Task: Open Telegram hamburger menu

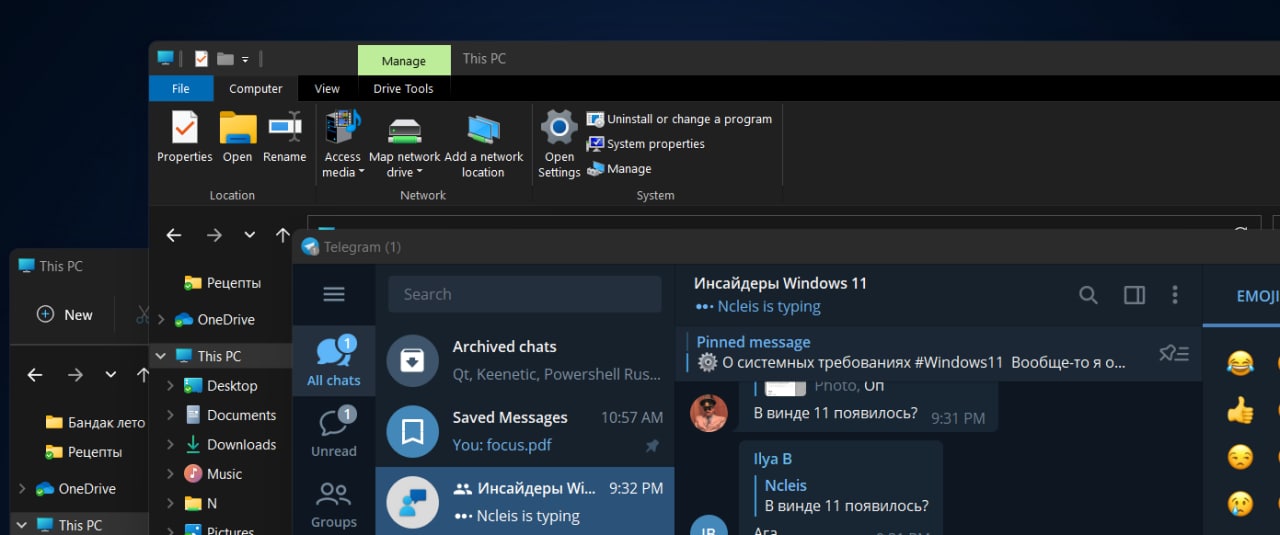Action: pyautogui.click(x=334, y=294)
